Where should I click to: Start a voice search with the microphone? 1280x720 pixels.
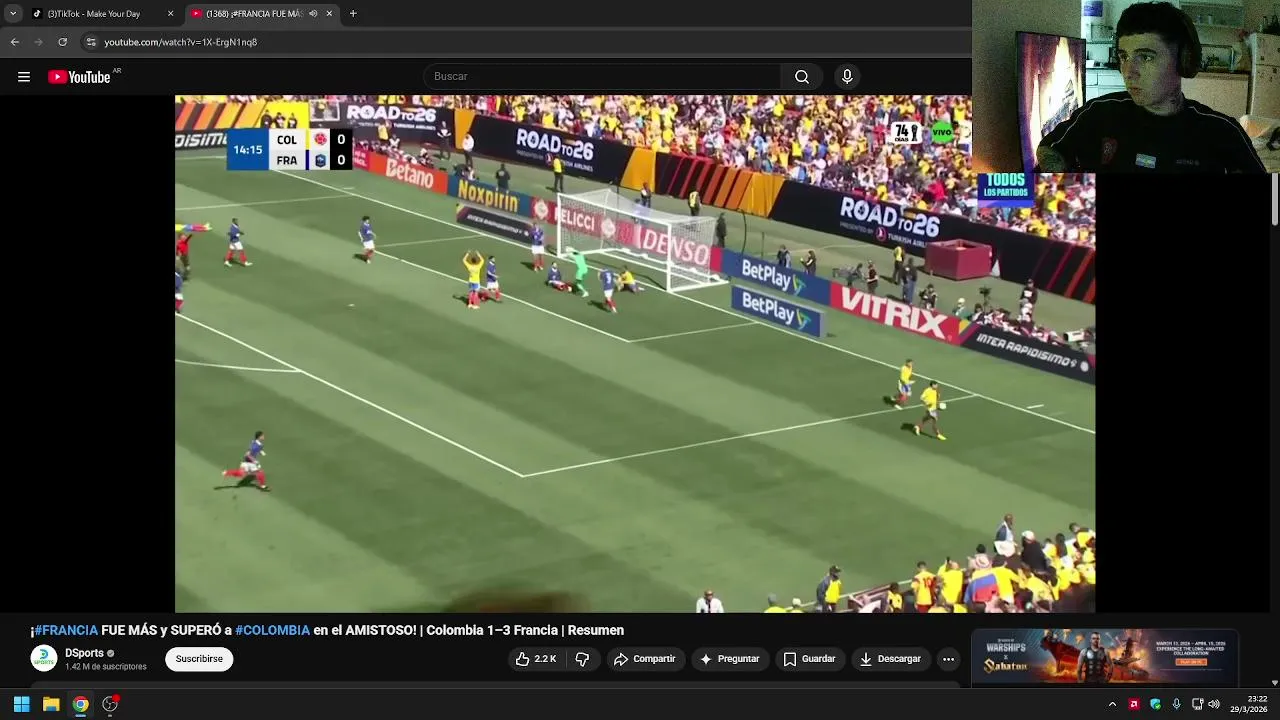tap(847, 77)
